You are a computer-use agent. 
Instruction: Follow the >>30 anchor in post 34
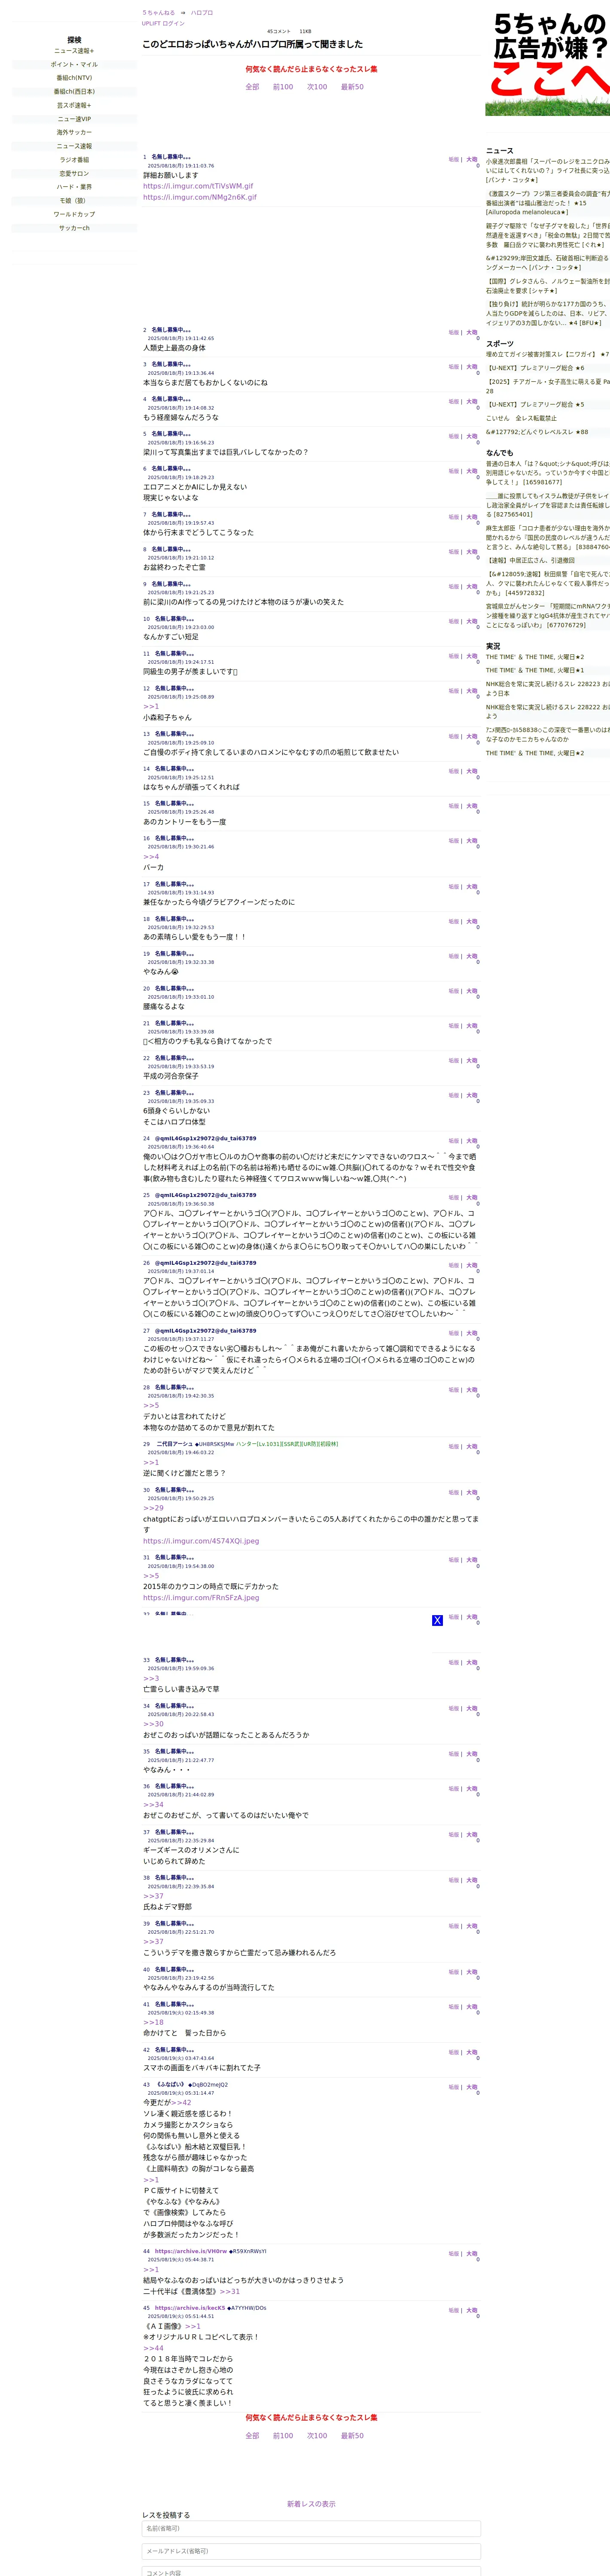point(153,1724)
